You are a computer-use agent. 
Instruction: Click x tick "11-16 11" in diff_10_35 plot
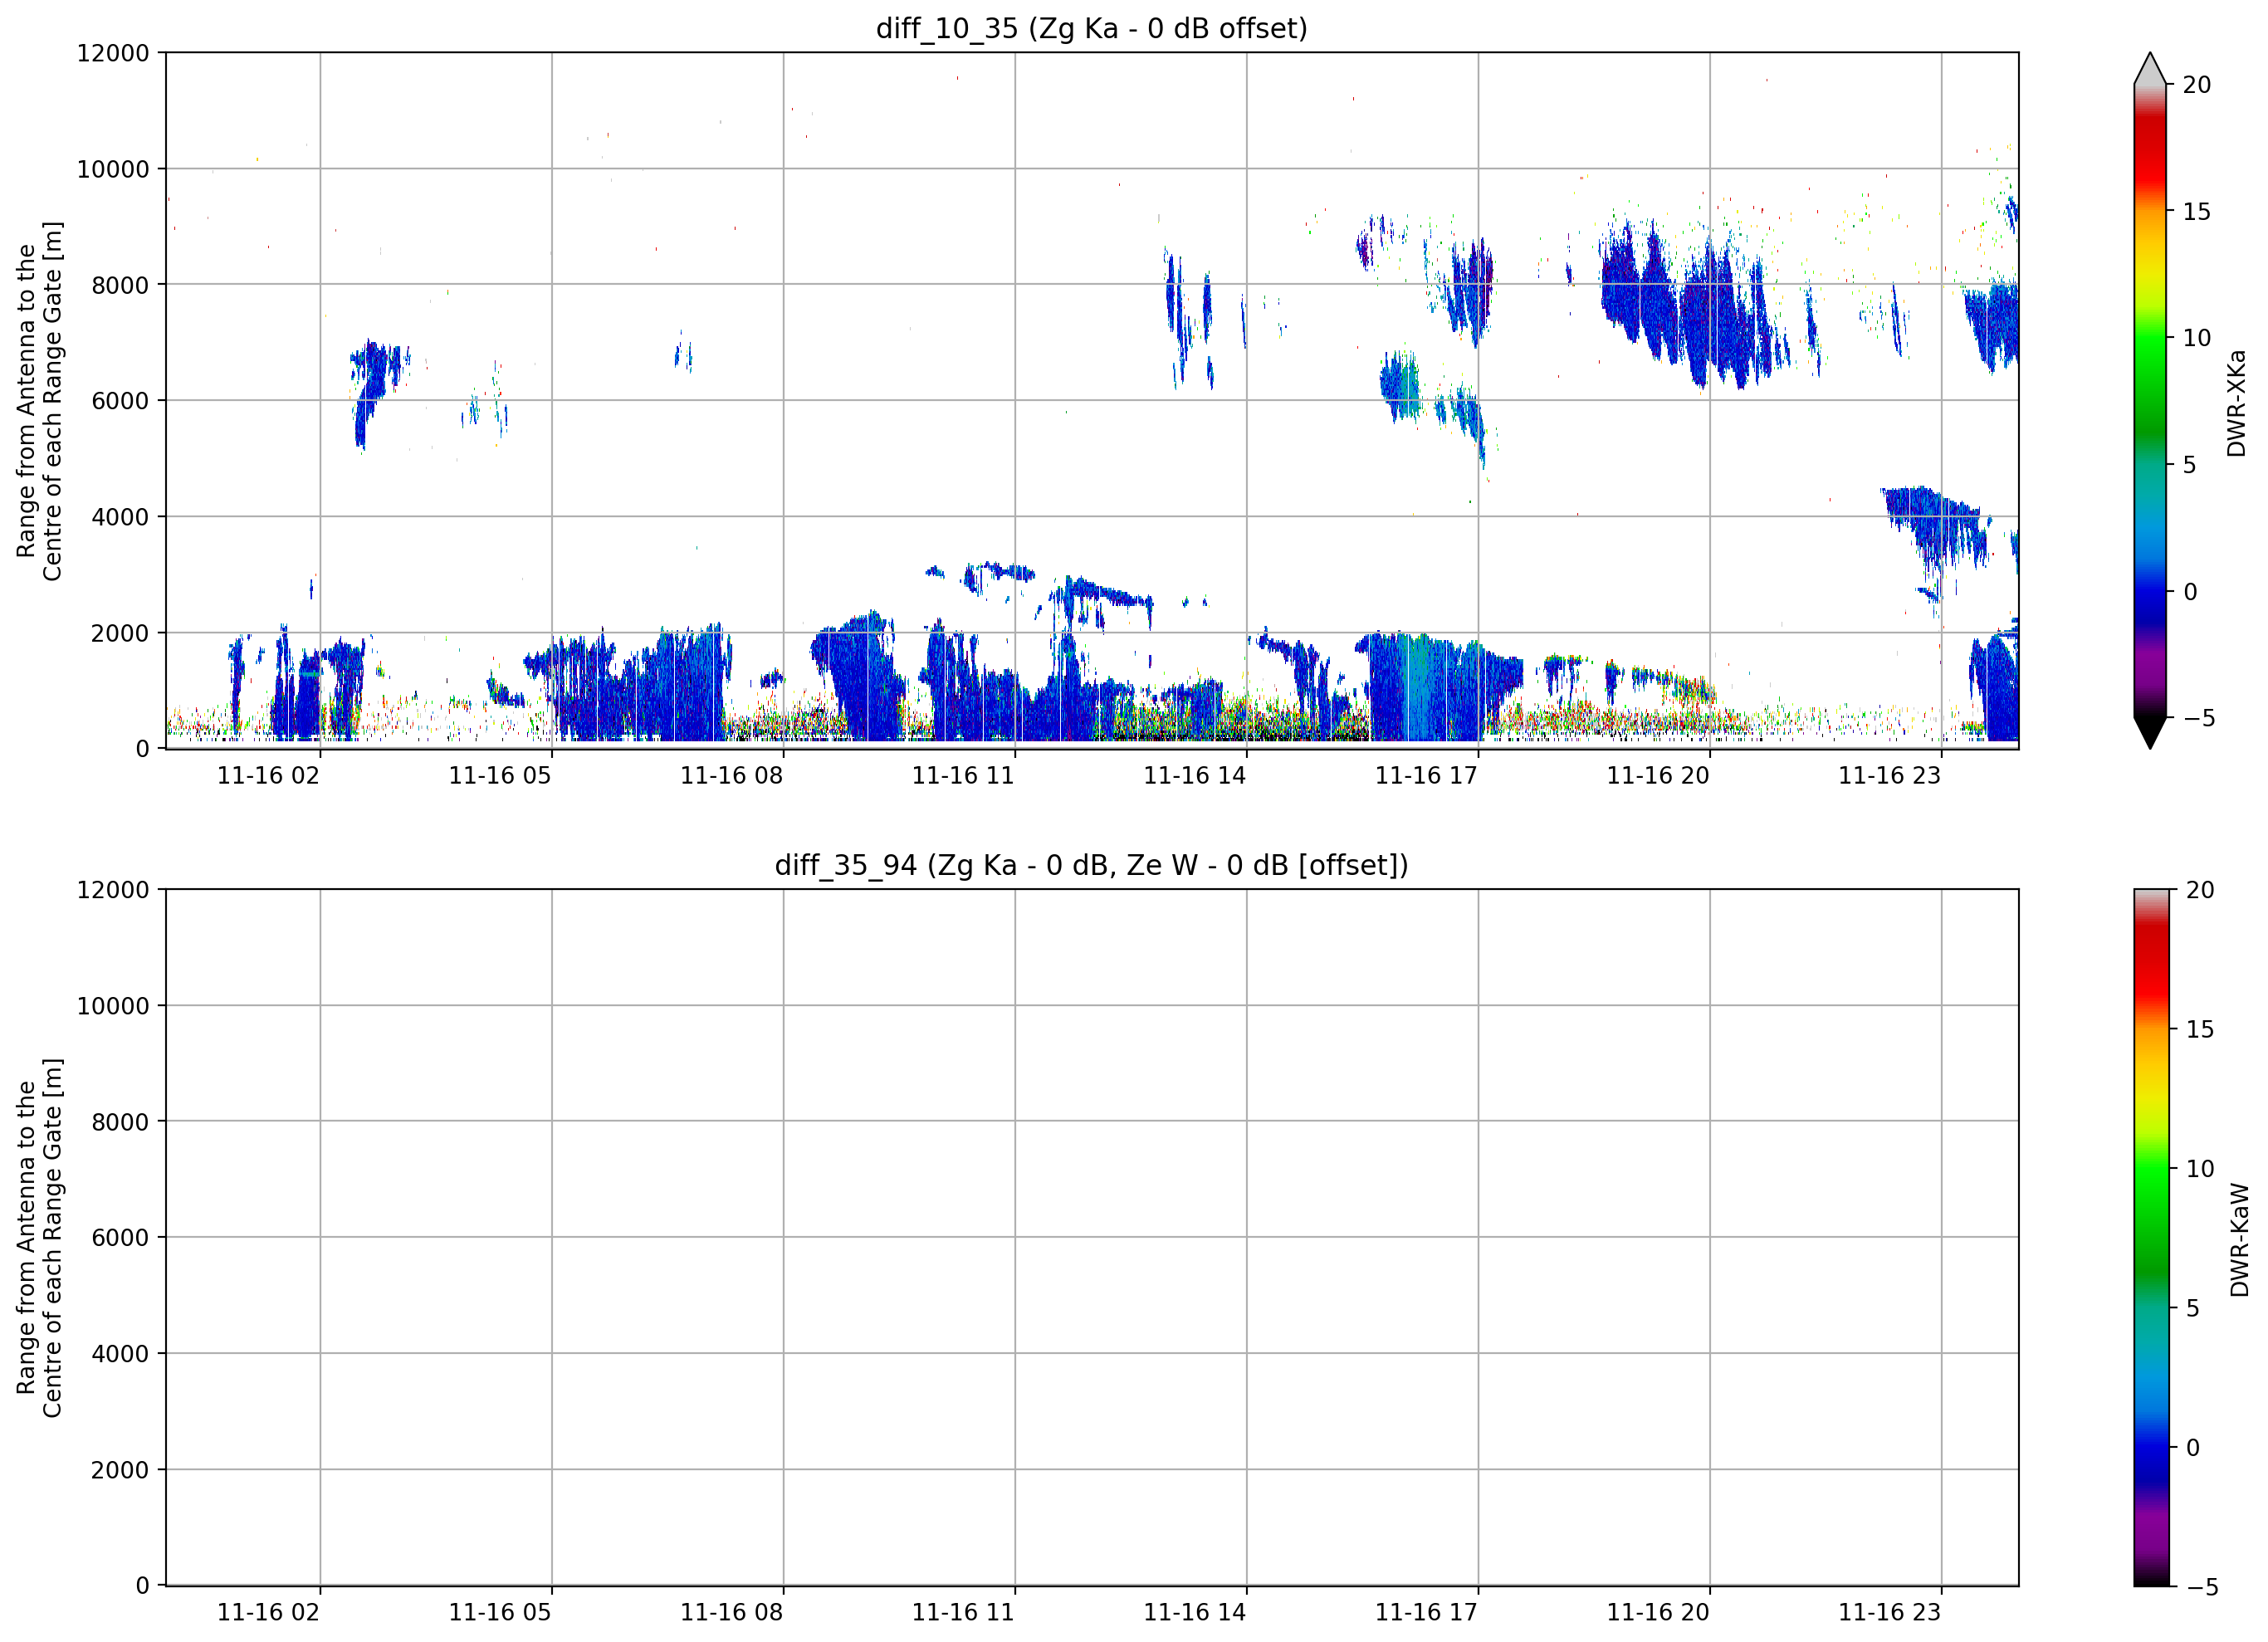(x=963, y=776)
